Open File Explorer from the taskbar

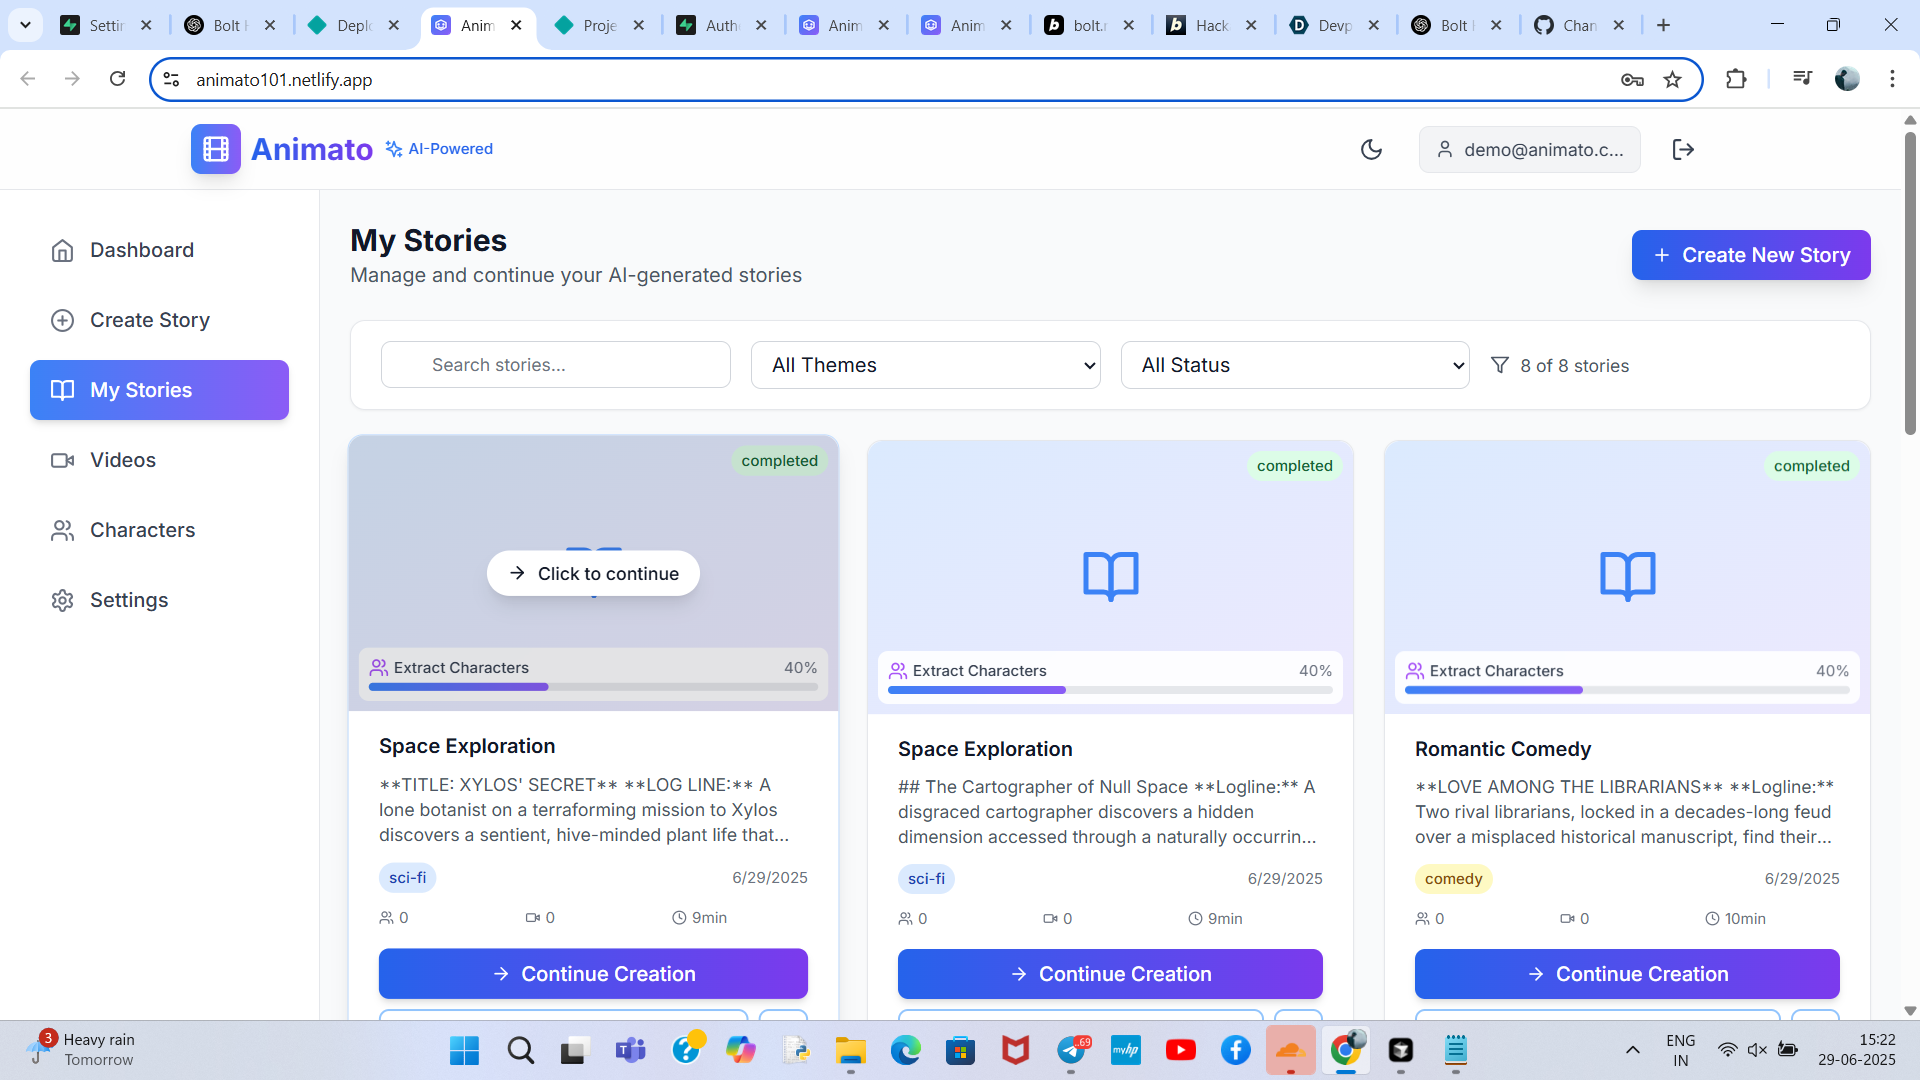pyautogui.click(x=850, y=1050)
